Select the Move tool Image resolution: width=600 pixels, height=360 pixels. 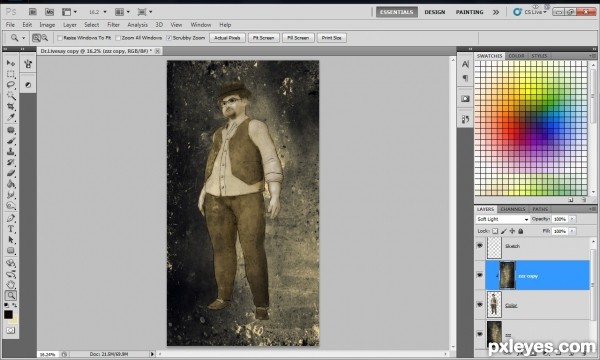coord(11,63)
